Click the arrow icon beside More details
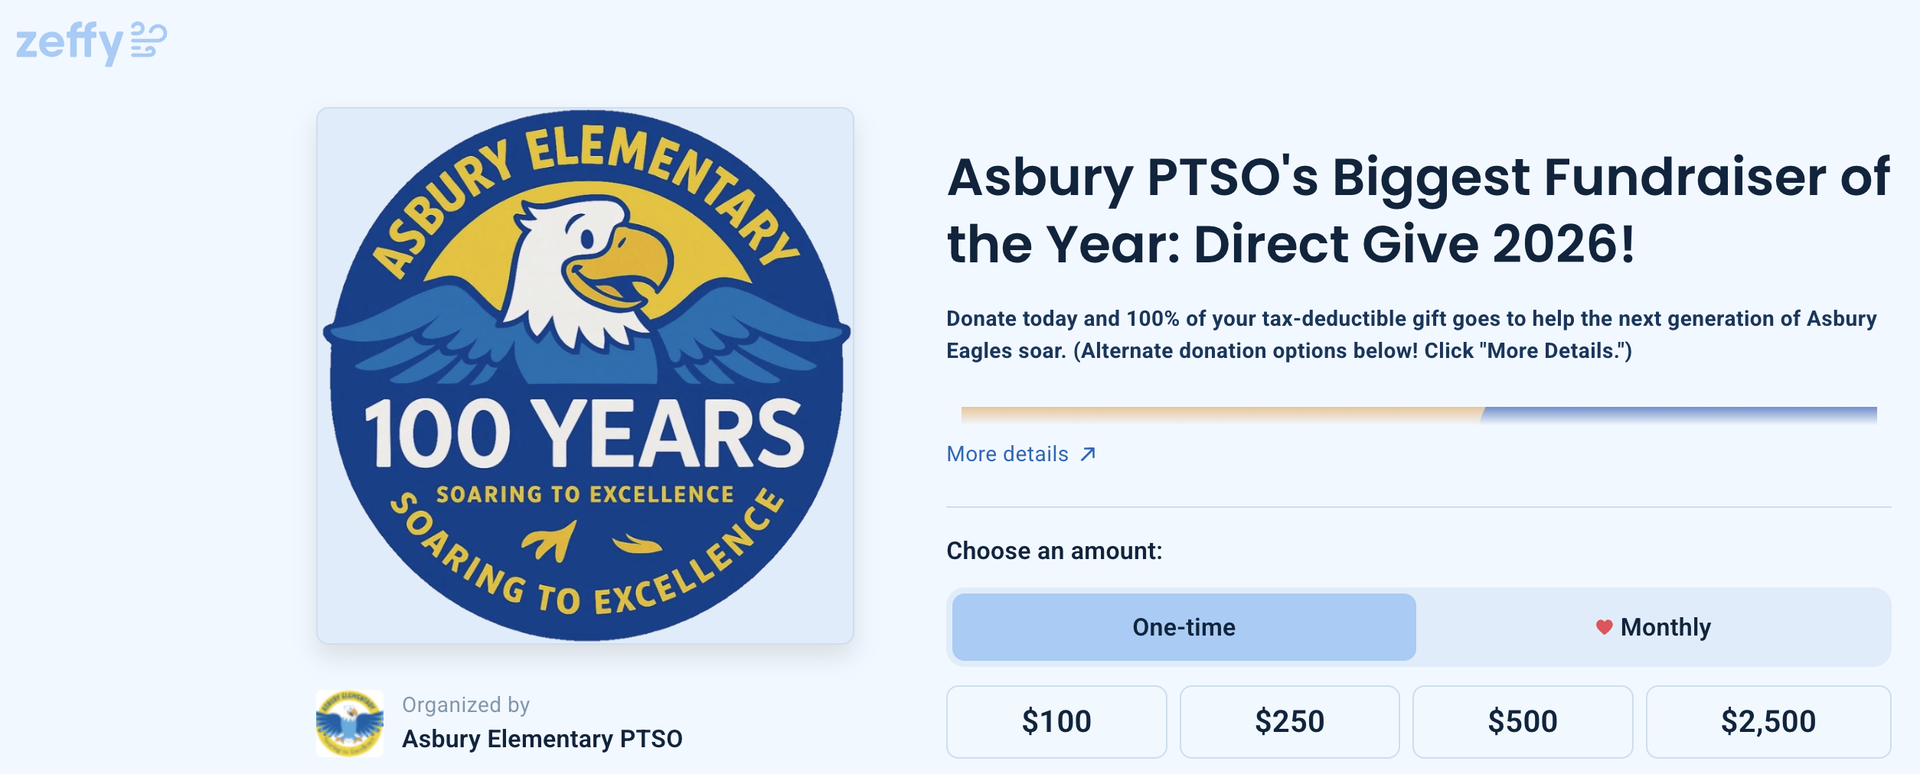 (x=1087, y=453)
